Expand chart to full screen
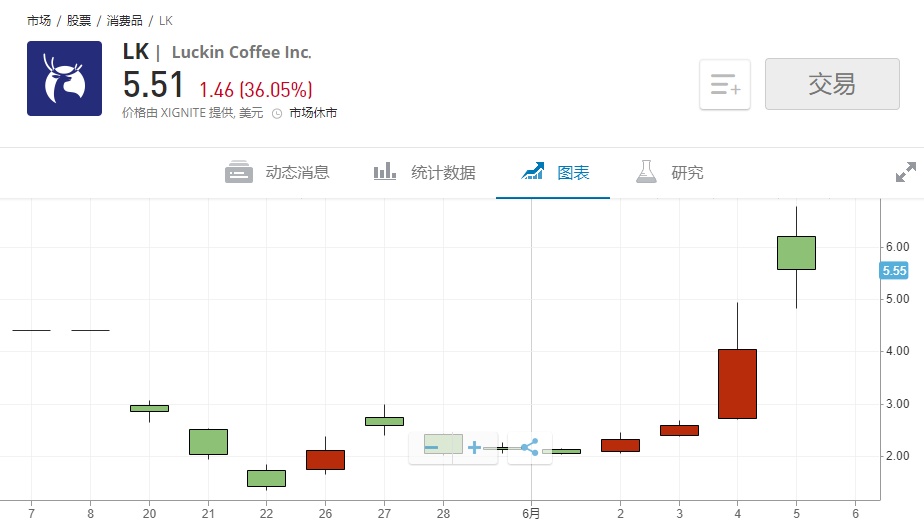The image size is (924, 530). (905, 173)
